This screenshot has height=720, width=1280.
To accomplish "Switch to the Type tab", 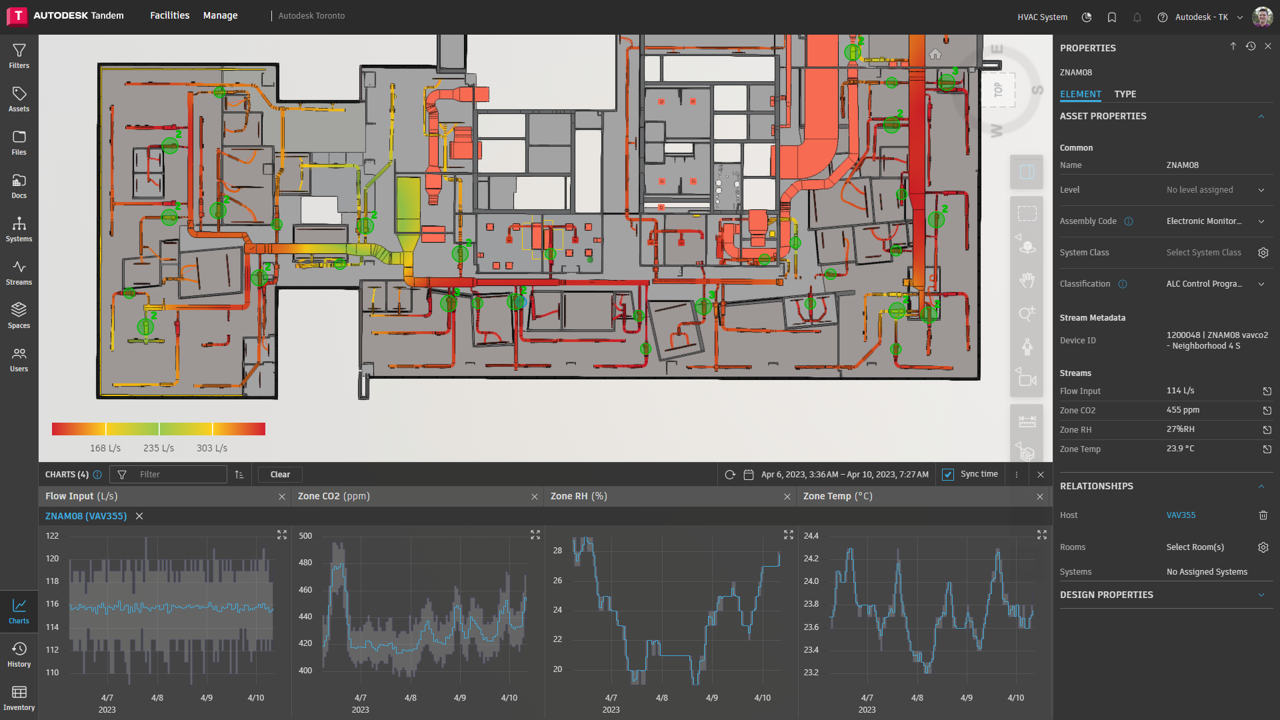I will [x=1125, y=94].
